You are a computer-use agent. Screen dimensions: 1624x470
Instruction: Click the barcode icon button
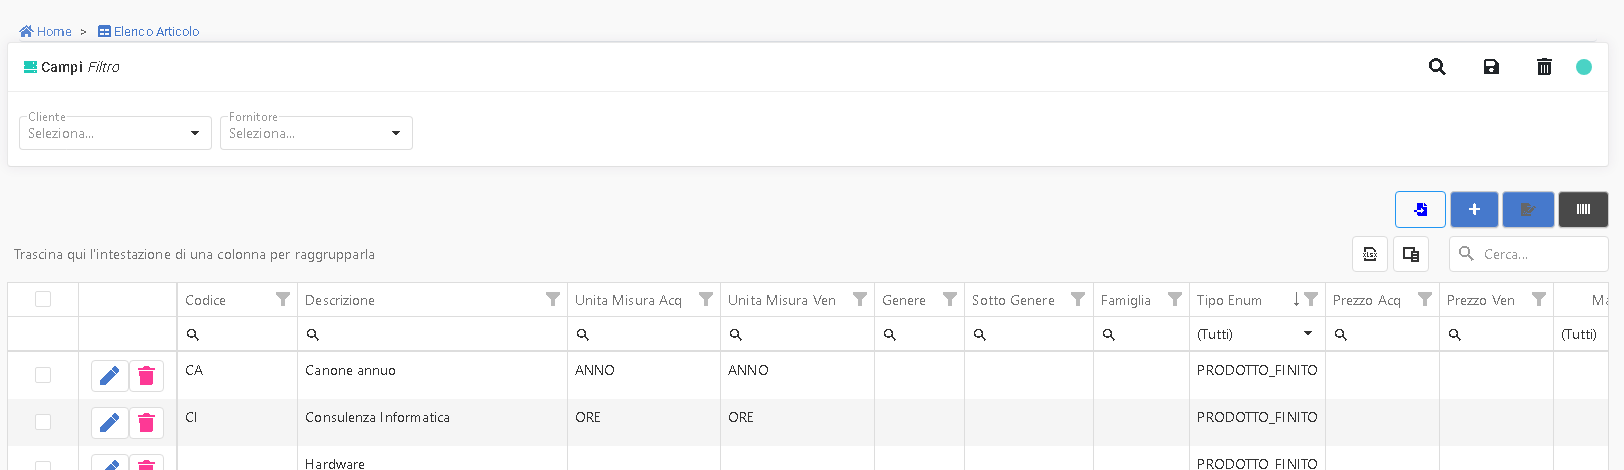[1583, 210]
